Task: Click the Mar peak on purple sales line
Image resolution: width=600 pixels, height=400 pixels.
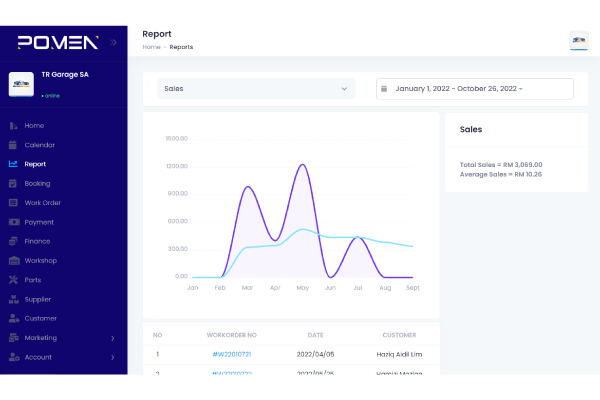Action: click(x=248, y=187)
